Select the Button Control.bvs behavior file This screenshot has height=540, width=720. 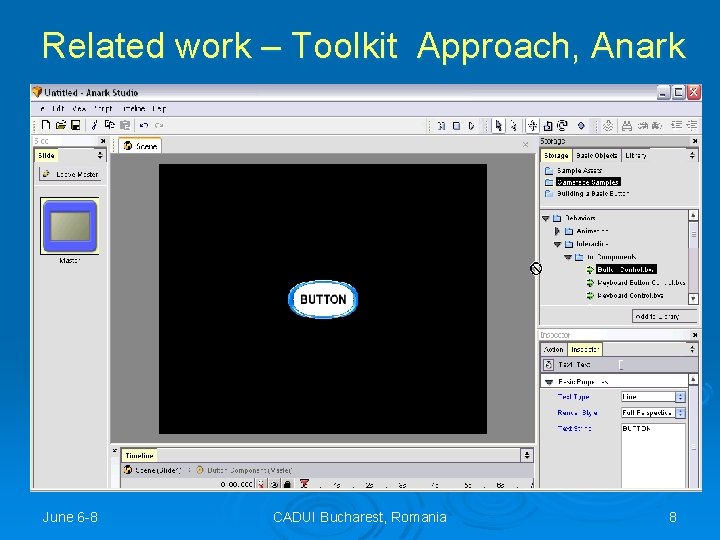point(622,270)
